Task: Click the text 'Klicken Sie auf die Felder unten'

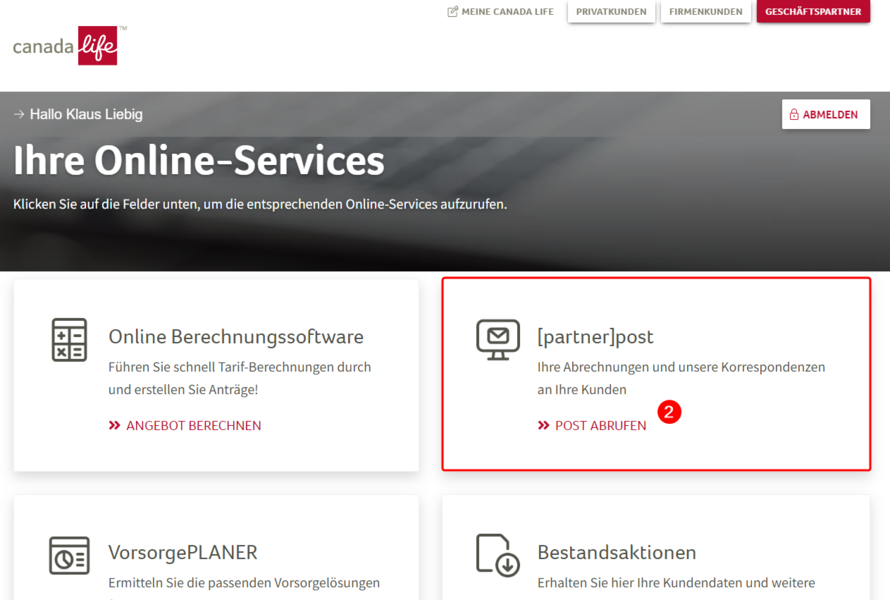Action: tap(106, 204)
